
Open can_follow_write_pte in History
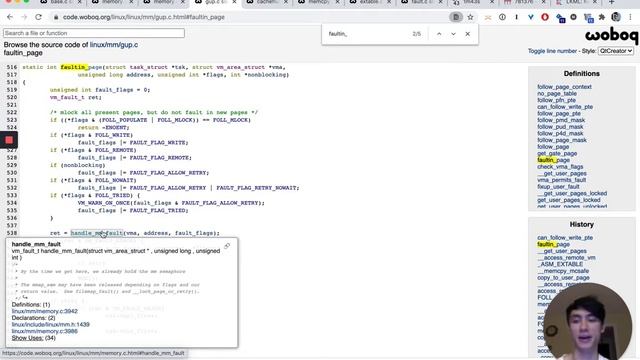565,238
